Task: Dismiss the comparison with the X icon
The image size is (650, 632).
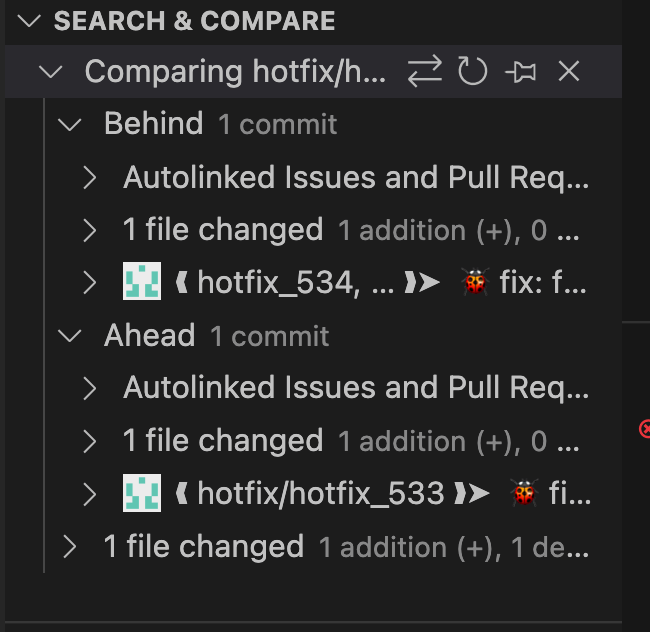Action: [x=568, y=72]
